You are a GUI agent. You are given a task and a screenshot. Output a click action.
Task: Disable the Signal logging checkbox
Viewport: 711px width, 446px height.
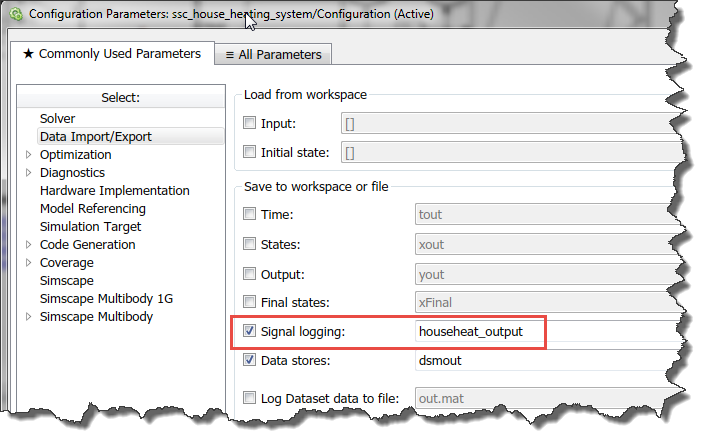pyautogui.click(x=251, y=331)
